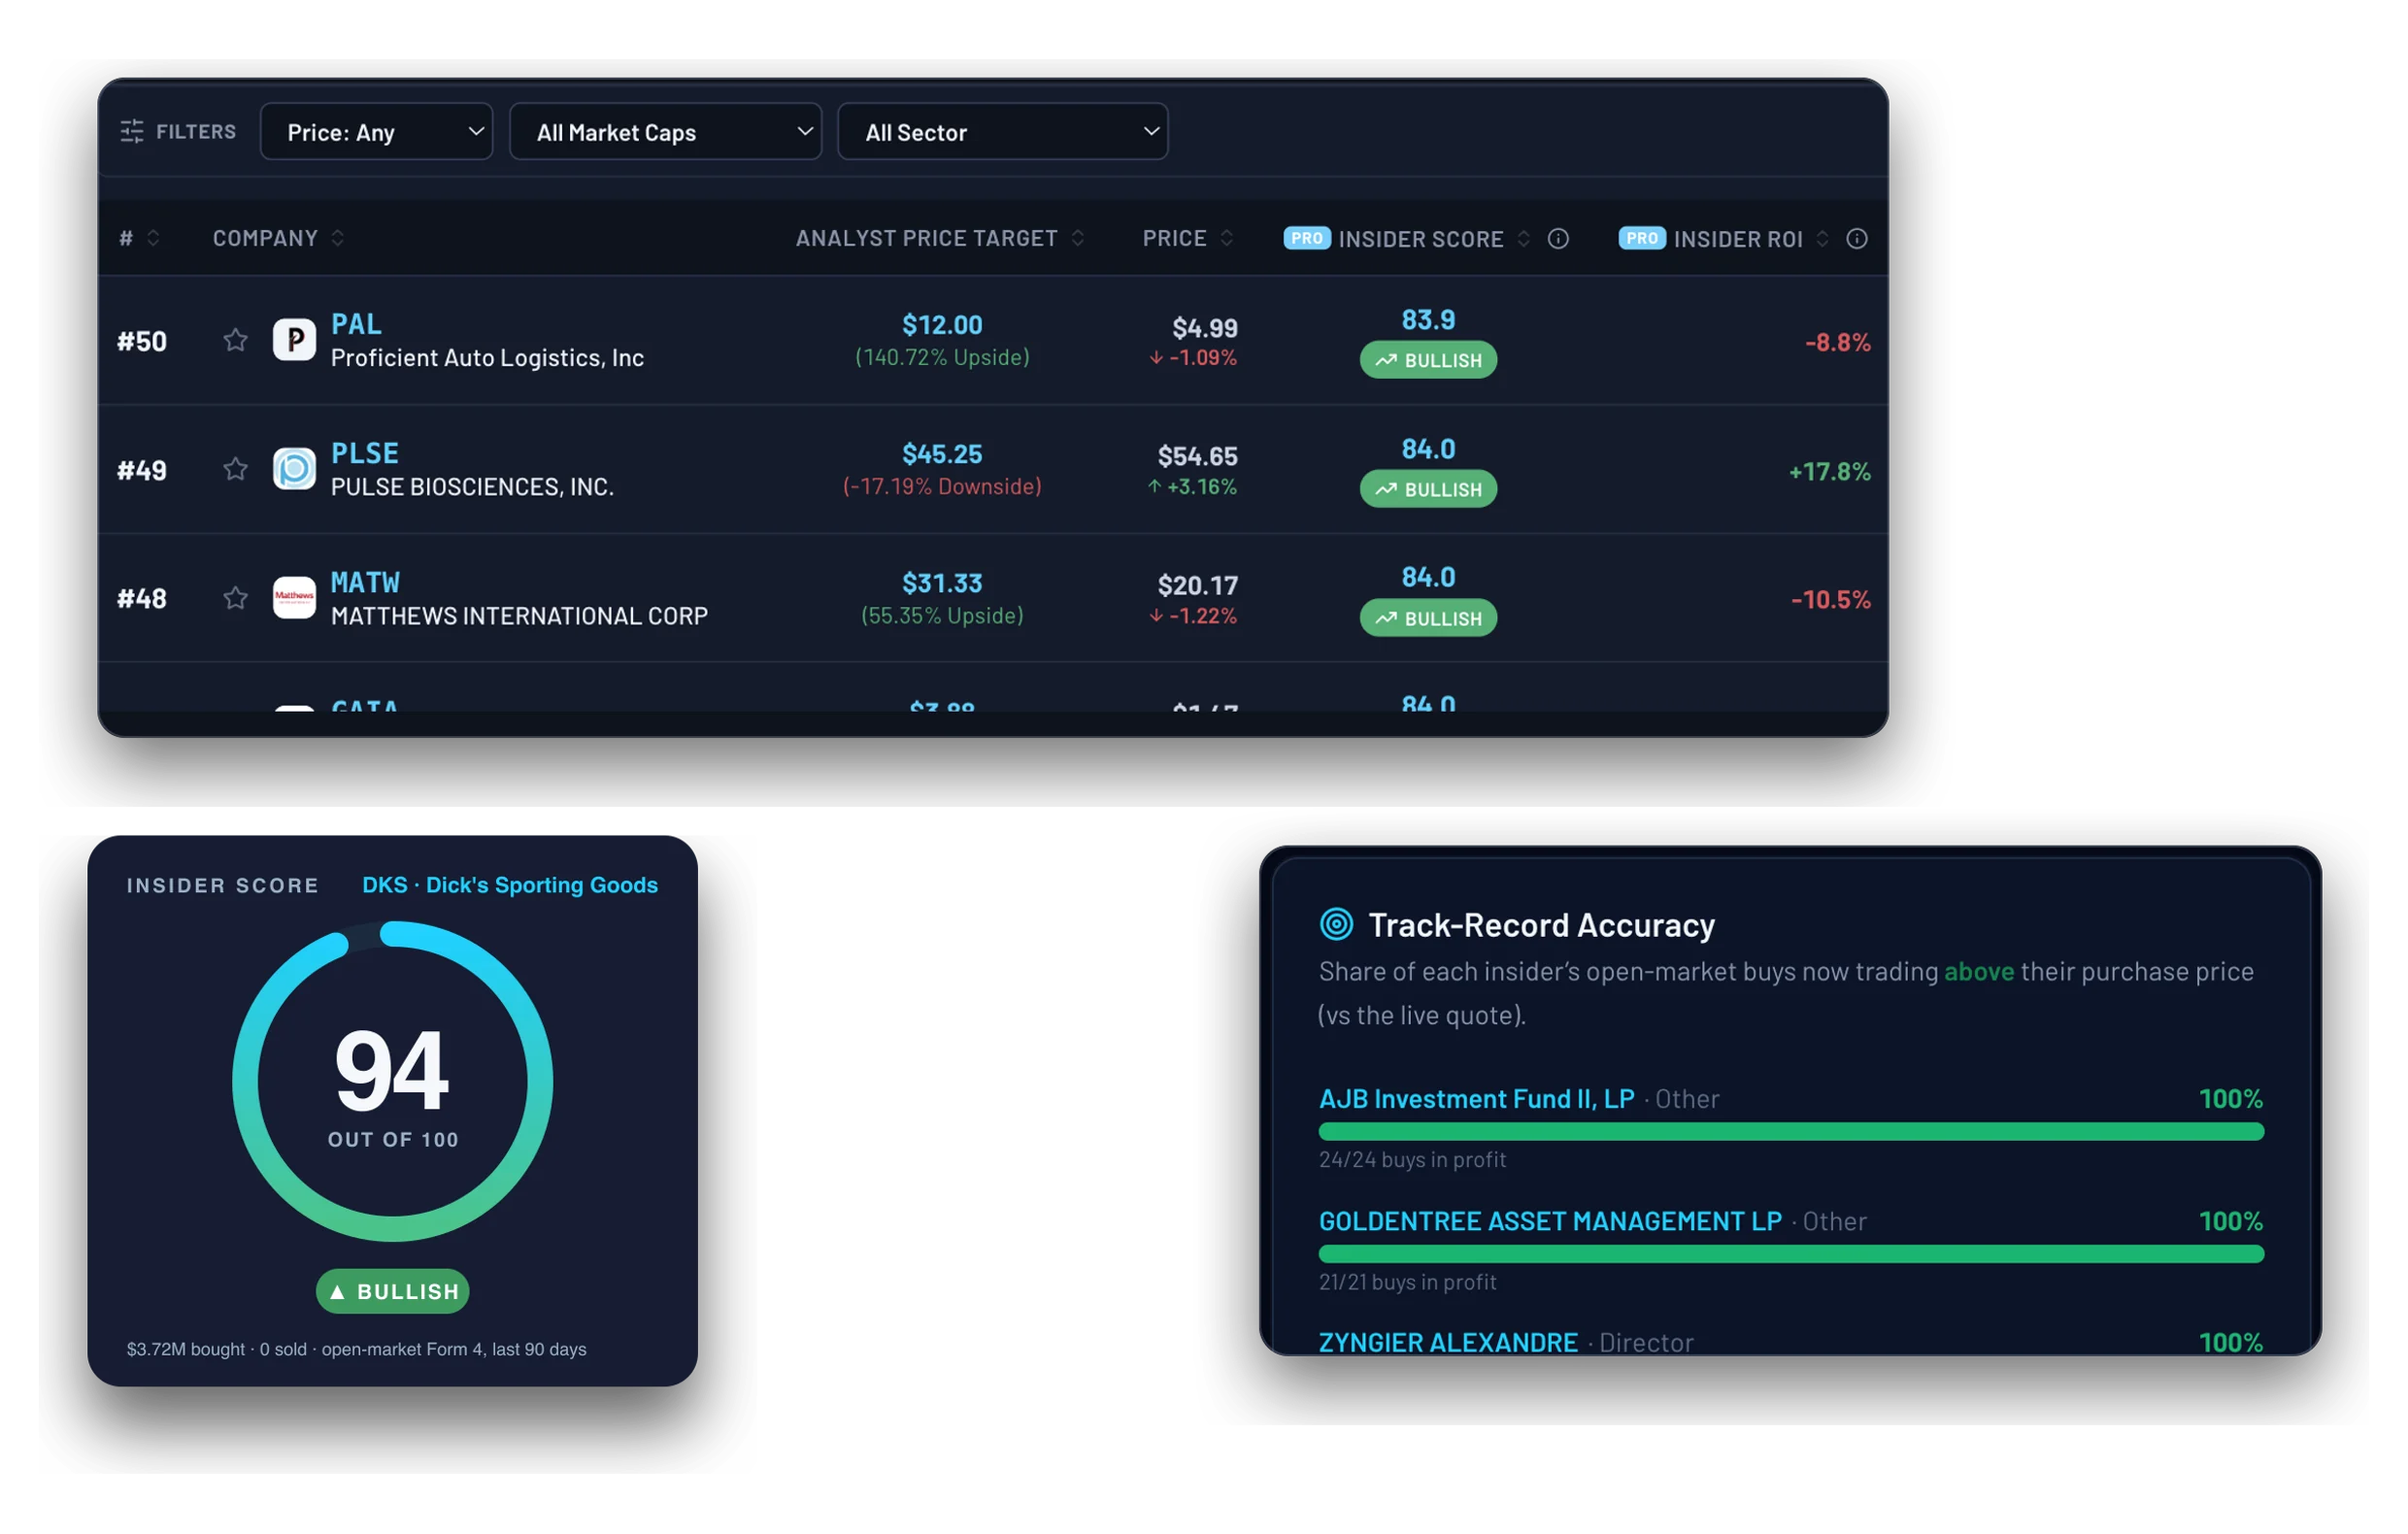Click PRO badge beside Insider Score

1307,238
